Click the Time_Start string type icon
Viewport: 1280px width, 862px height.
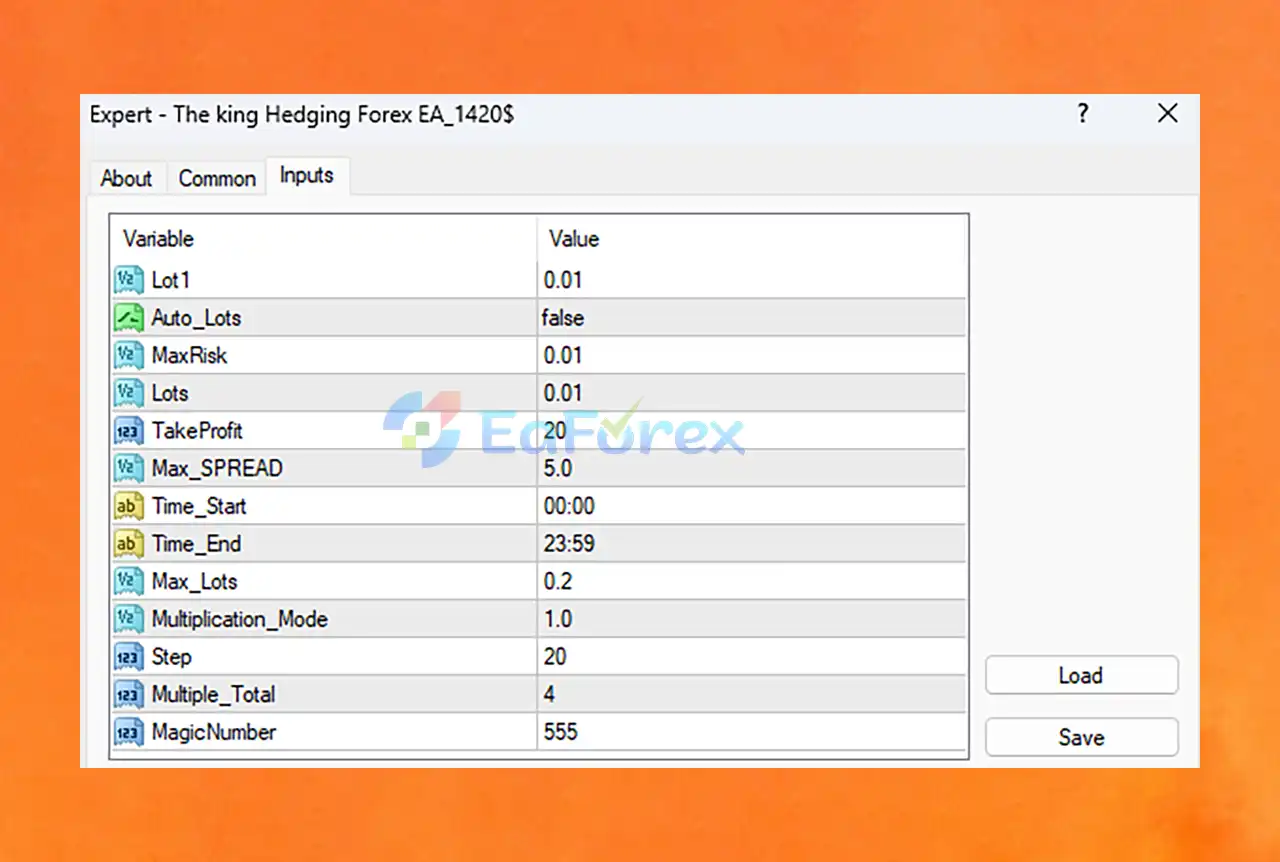point(129,506)
